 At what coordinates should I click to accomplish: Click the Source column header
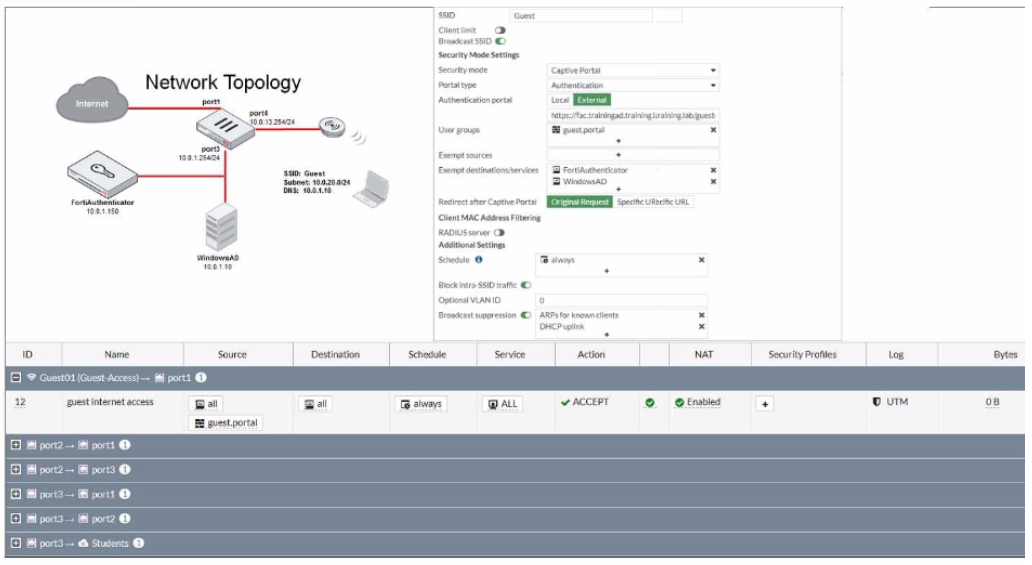(x=238, y=354)
